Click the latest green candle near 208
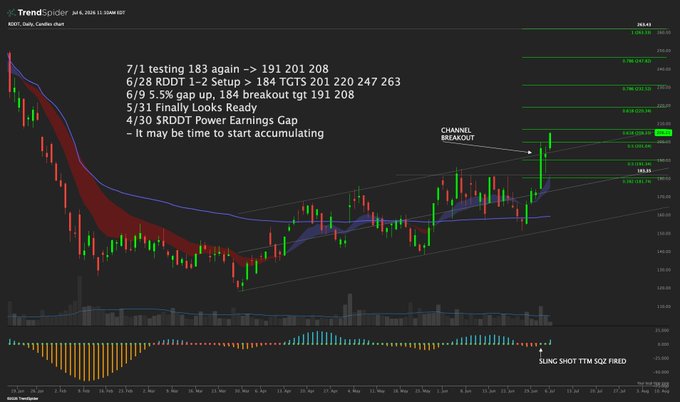 click(550, 141)
